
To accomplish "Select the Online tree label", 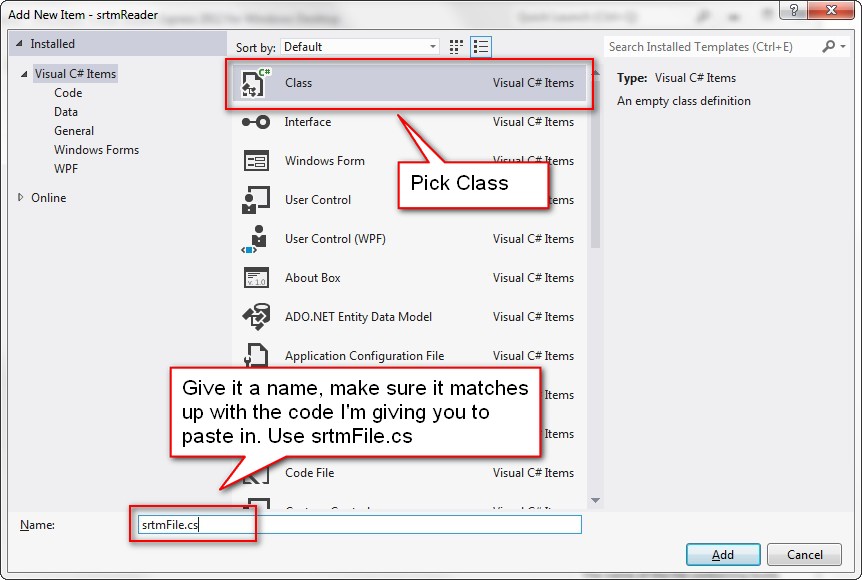I will (48, 197).
